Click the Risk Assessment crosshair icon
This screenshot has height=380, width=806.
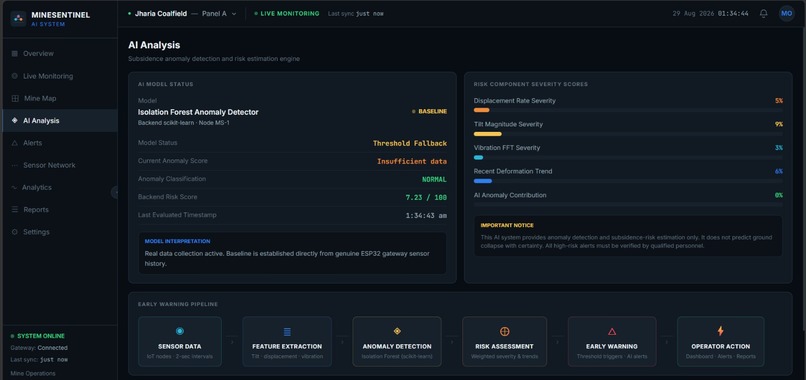point(505,332)
